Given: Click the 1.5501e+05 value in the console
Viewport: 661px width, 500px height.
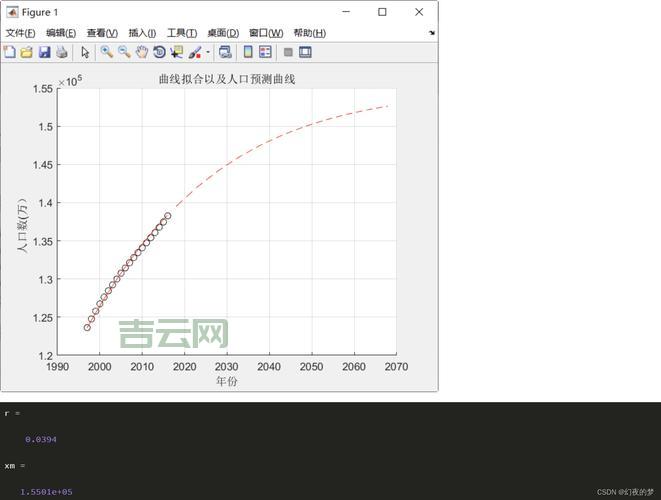Looking at the screenshot, I should [x=46, y=492].
